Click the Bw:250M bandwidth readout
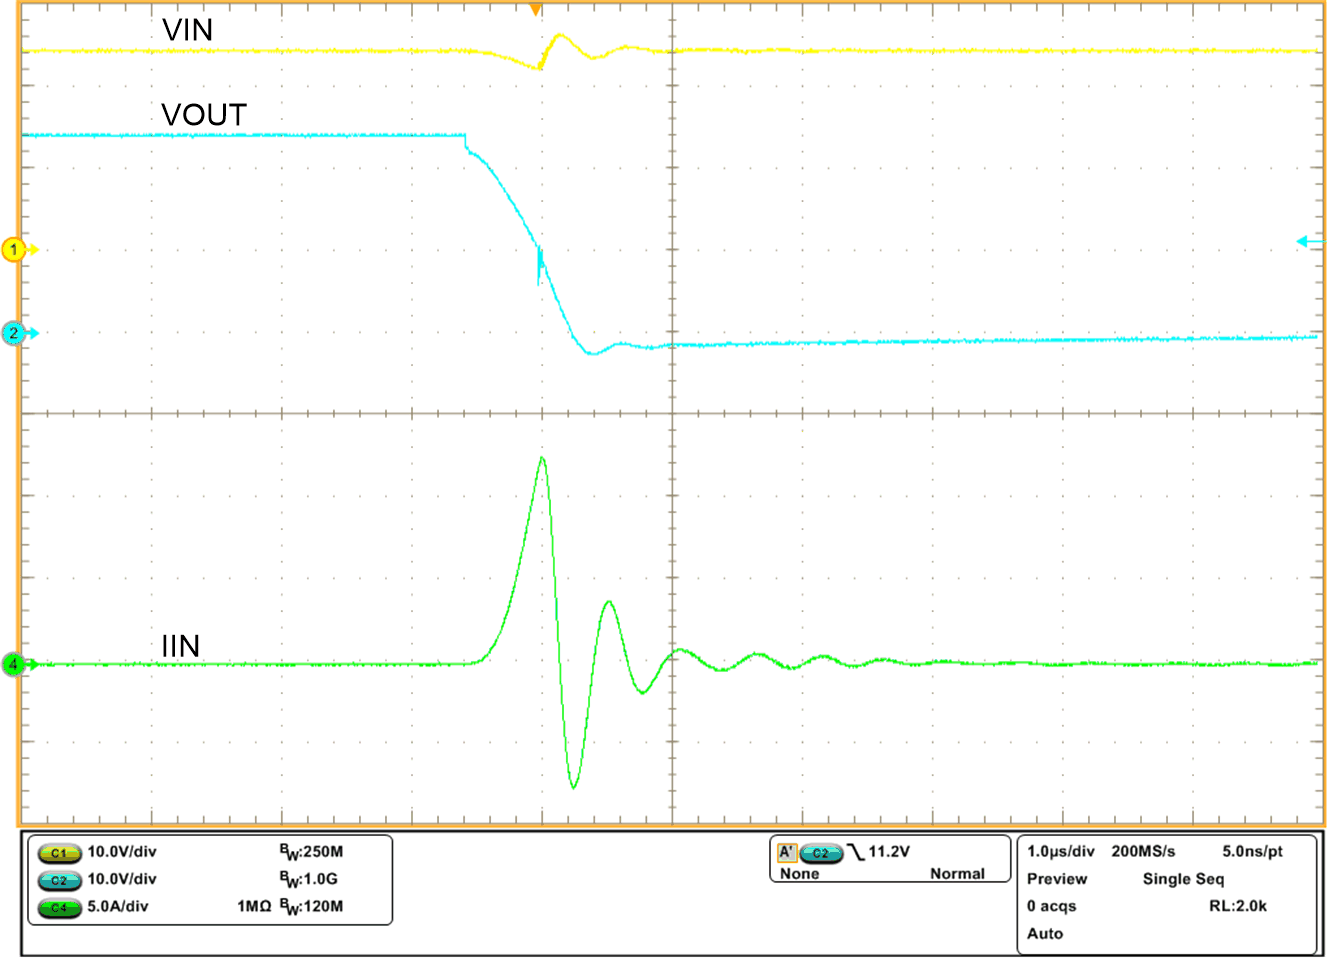 click(x=311, y=852)
